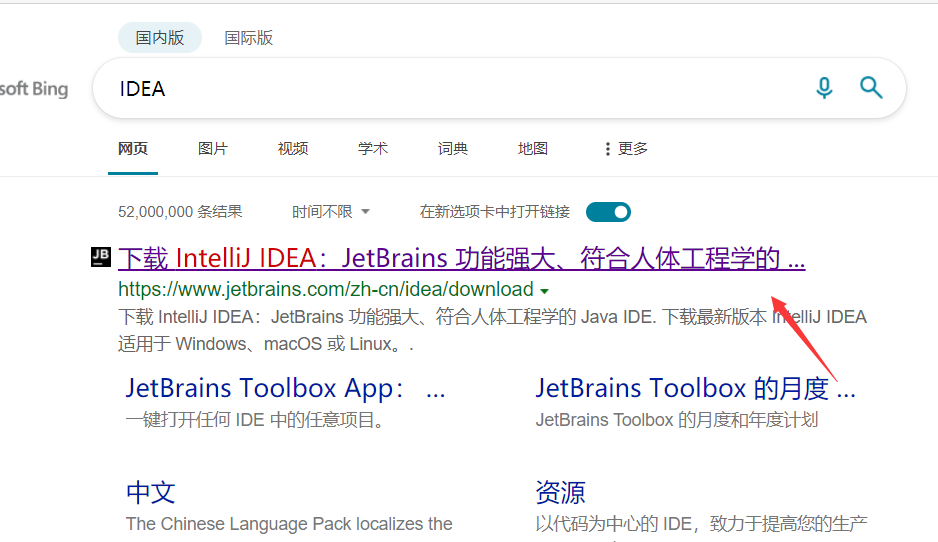This screenshot has width=938, height=542.
Task: Toggle open links in new tab switch
Action: [608, 212]
